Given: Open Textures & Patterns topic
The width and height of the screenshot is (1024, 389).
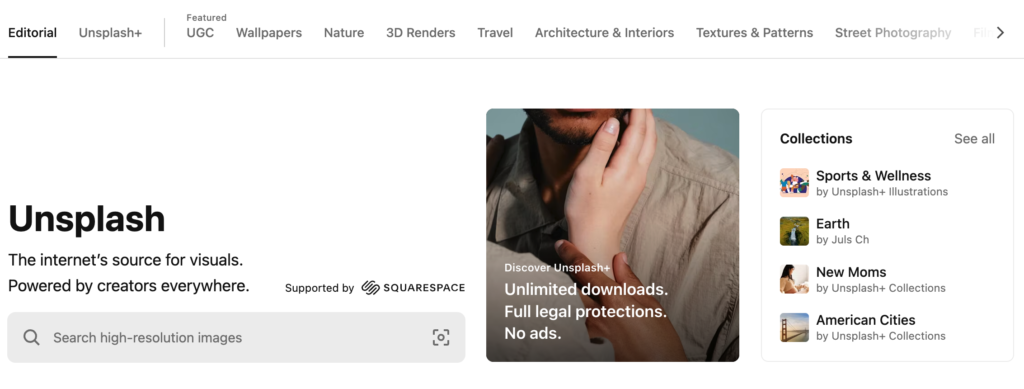Looking at the screenshot, I should tap(754, 33).
